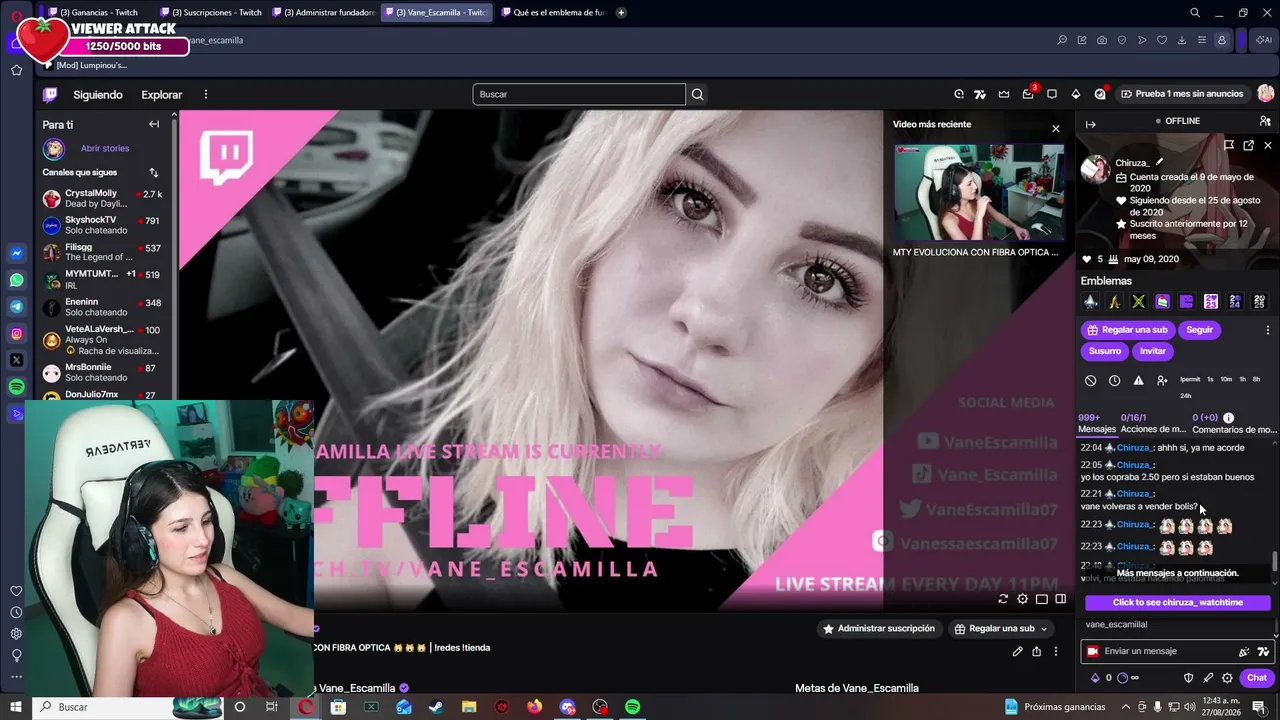Open the Whispers speech bubble icon
The image size is (1280, 720).
point(1052,94)
